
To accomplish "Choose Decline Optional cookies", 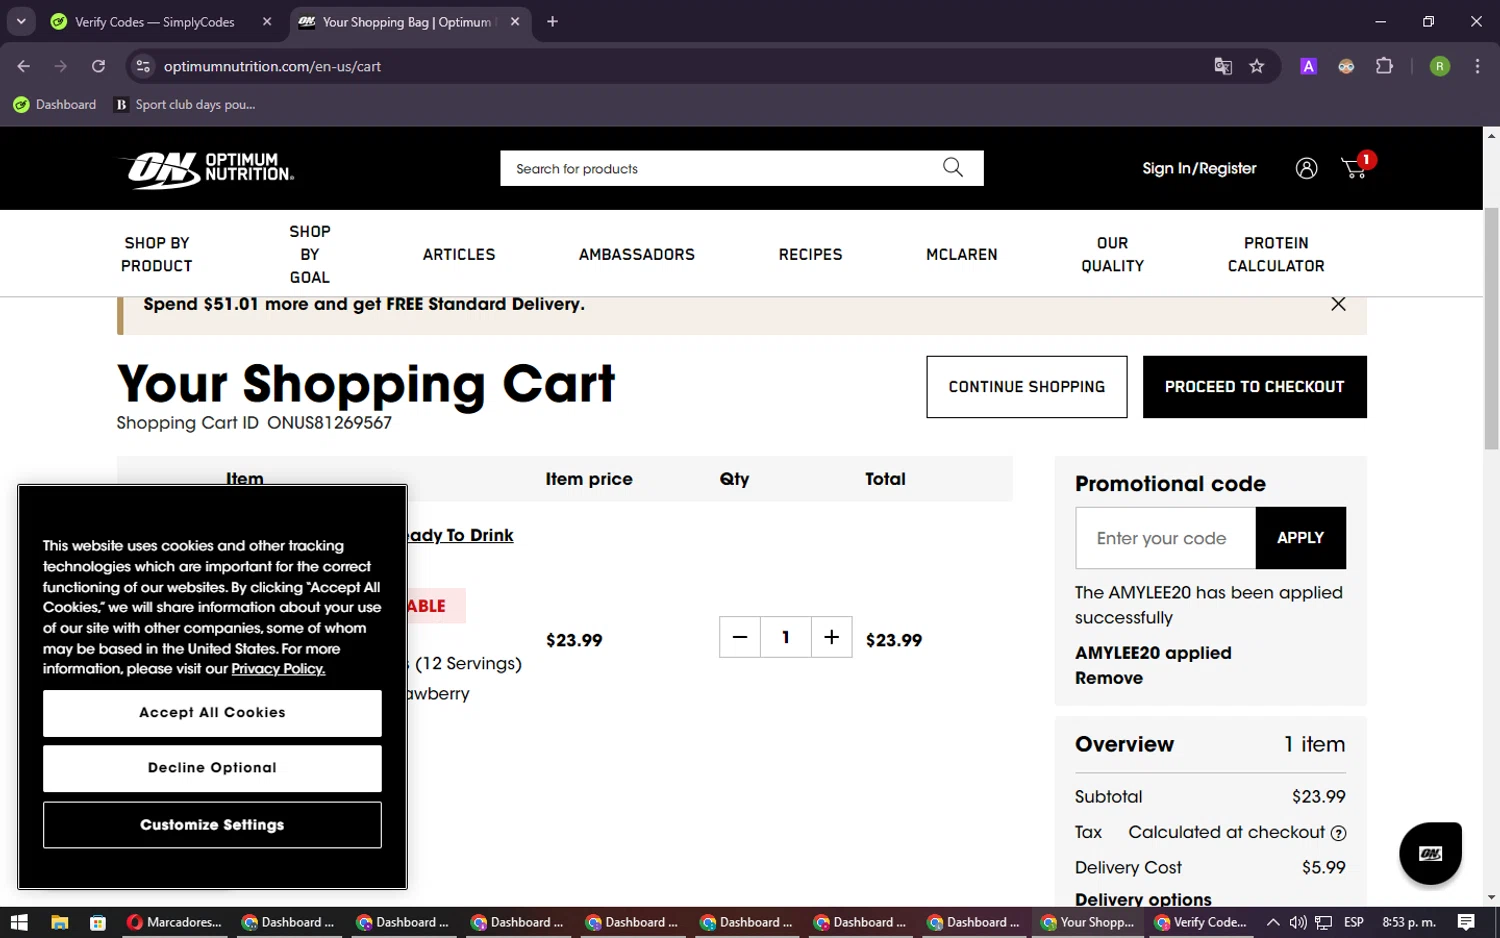I will click(x=212, y=768).
